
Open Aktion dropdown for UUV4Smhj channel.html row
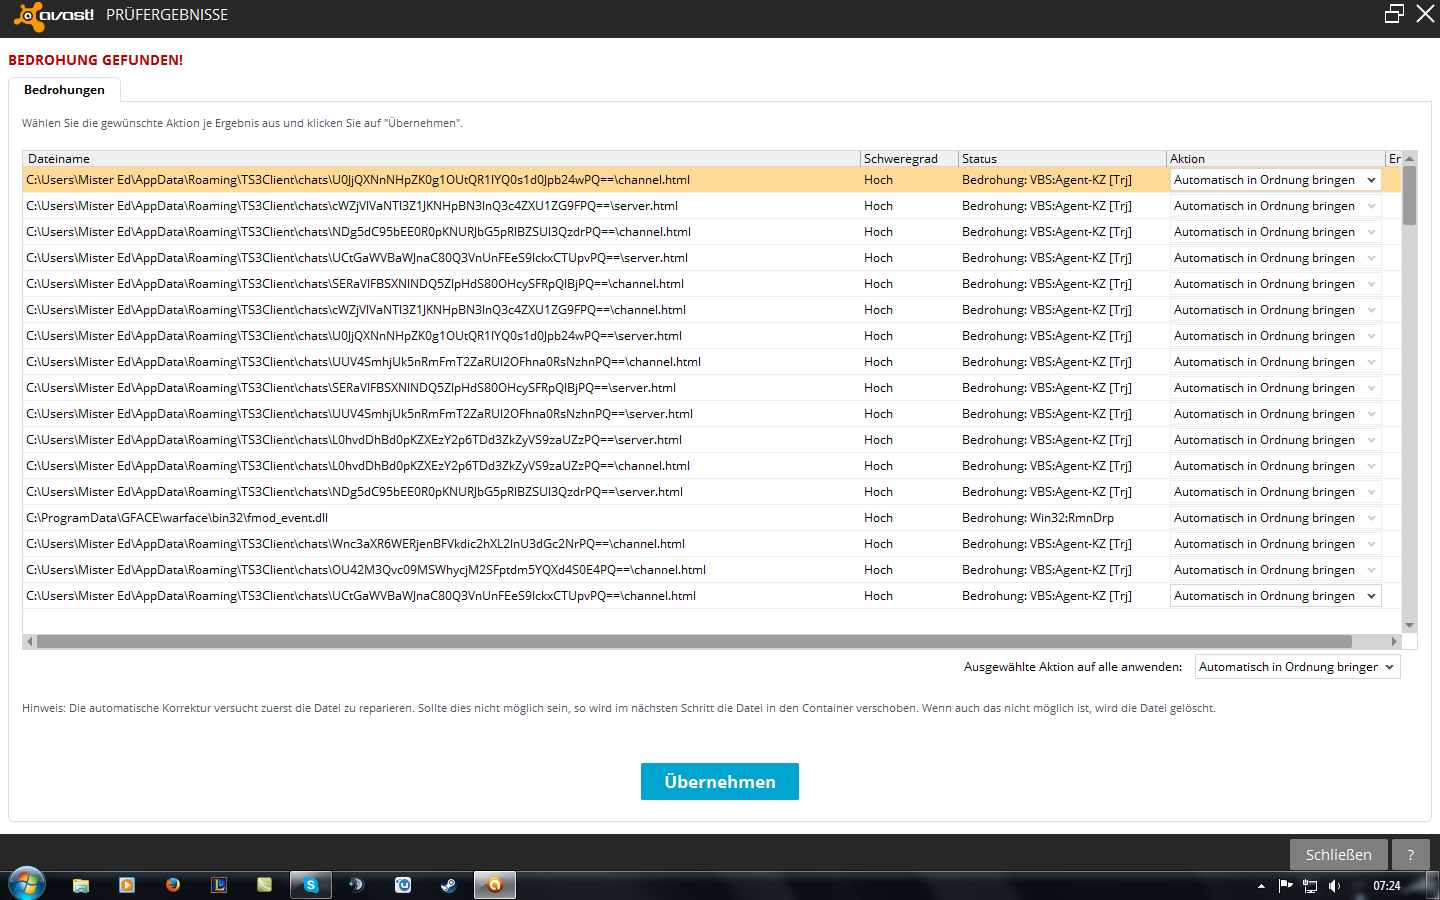[1275, 362]
